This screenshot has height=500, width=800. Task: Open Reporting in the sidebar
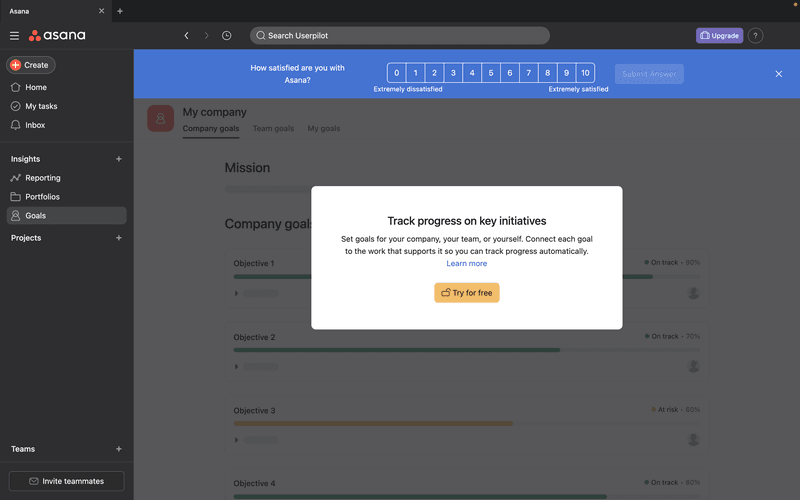click(x=43, y=178)
